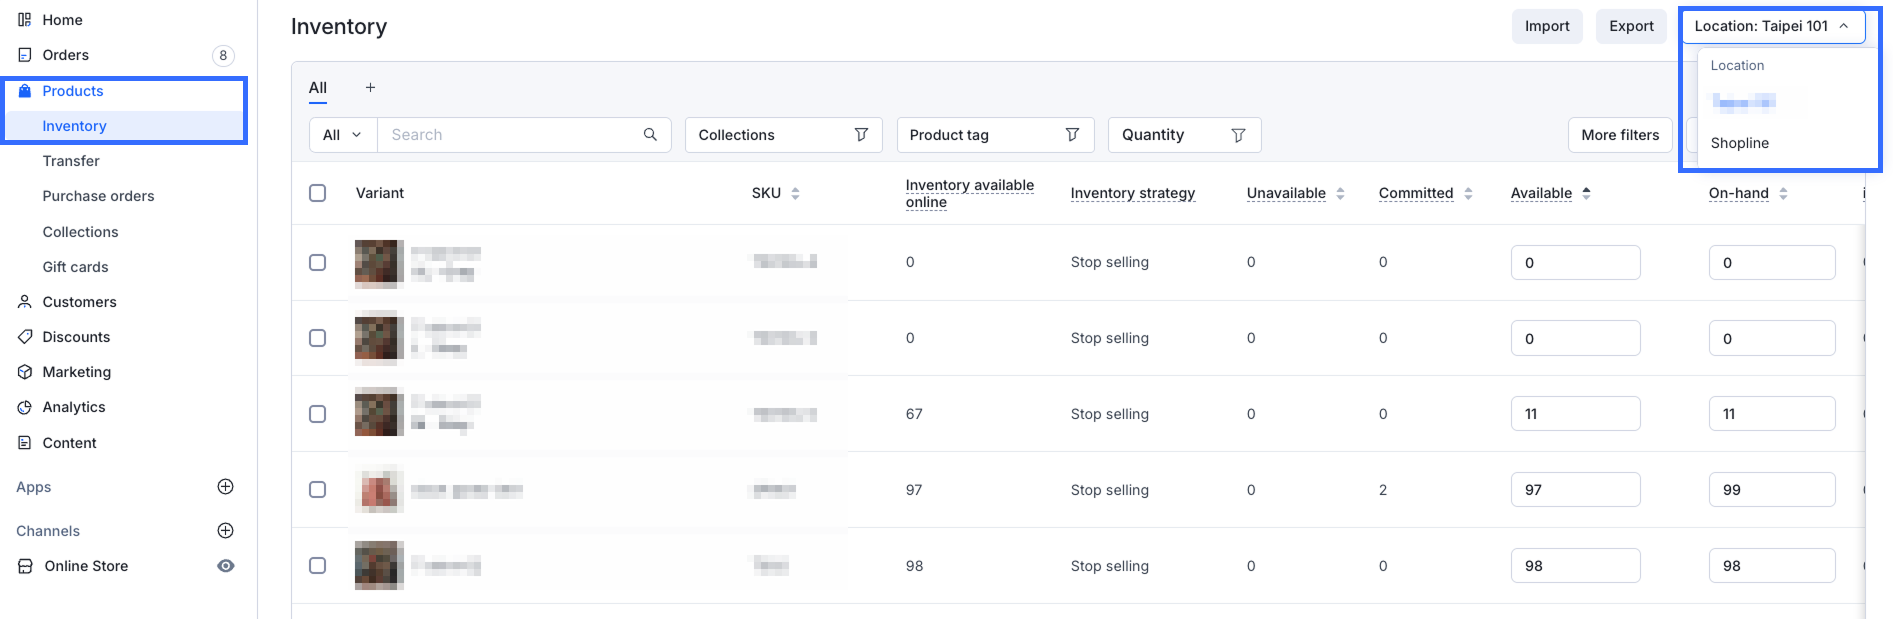1893x619 pixels.
Task: Preview Online Store with eye icon
Action: click(226, 566)
